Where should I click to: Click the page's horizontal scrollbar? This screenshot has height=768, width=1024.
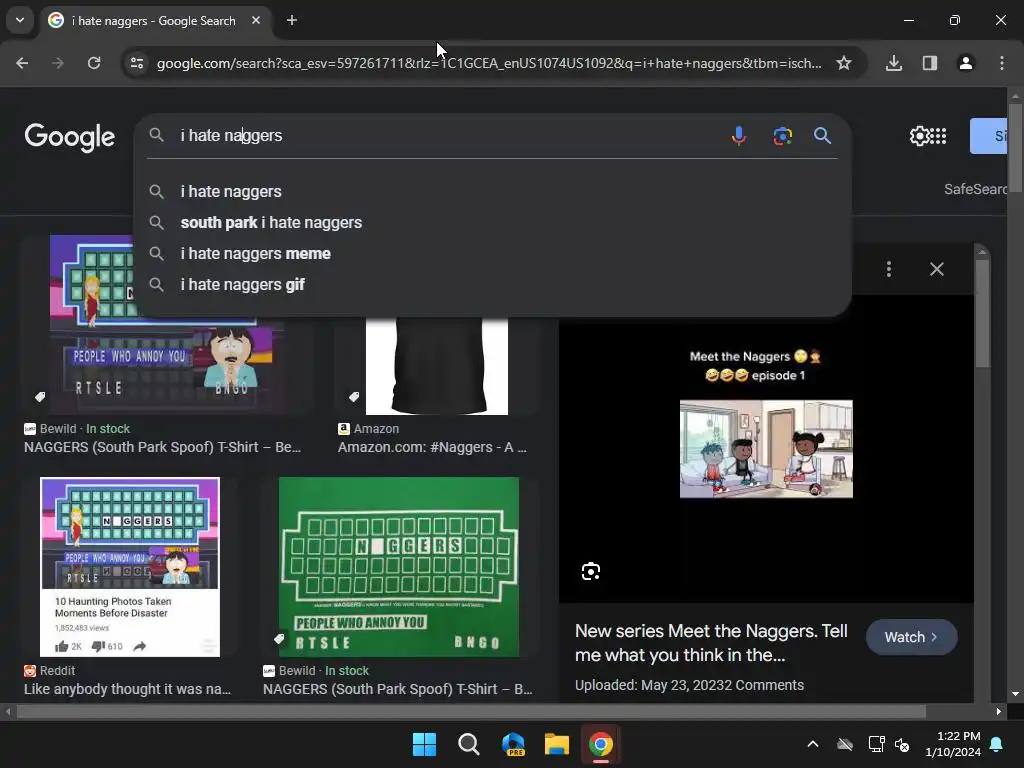[x=470, y=711]
